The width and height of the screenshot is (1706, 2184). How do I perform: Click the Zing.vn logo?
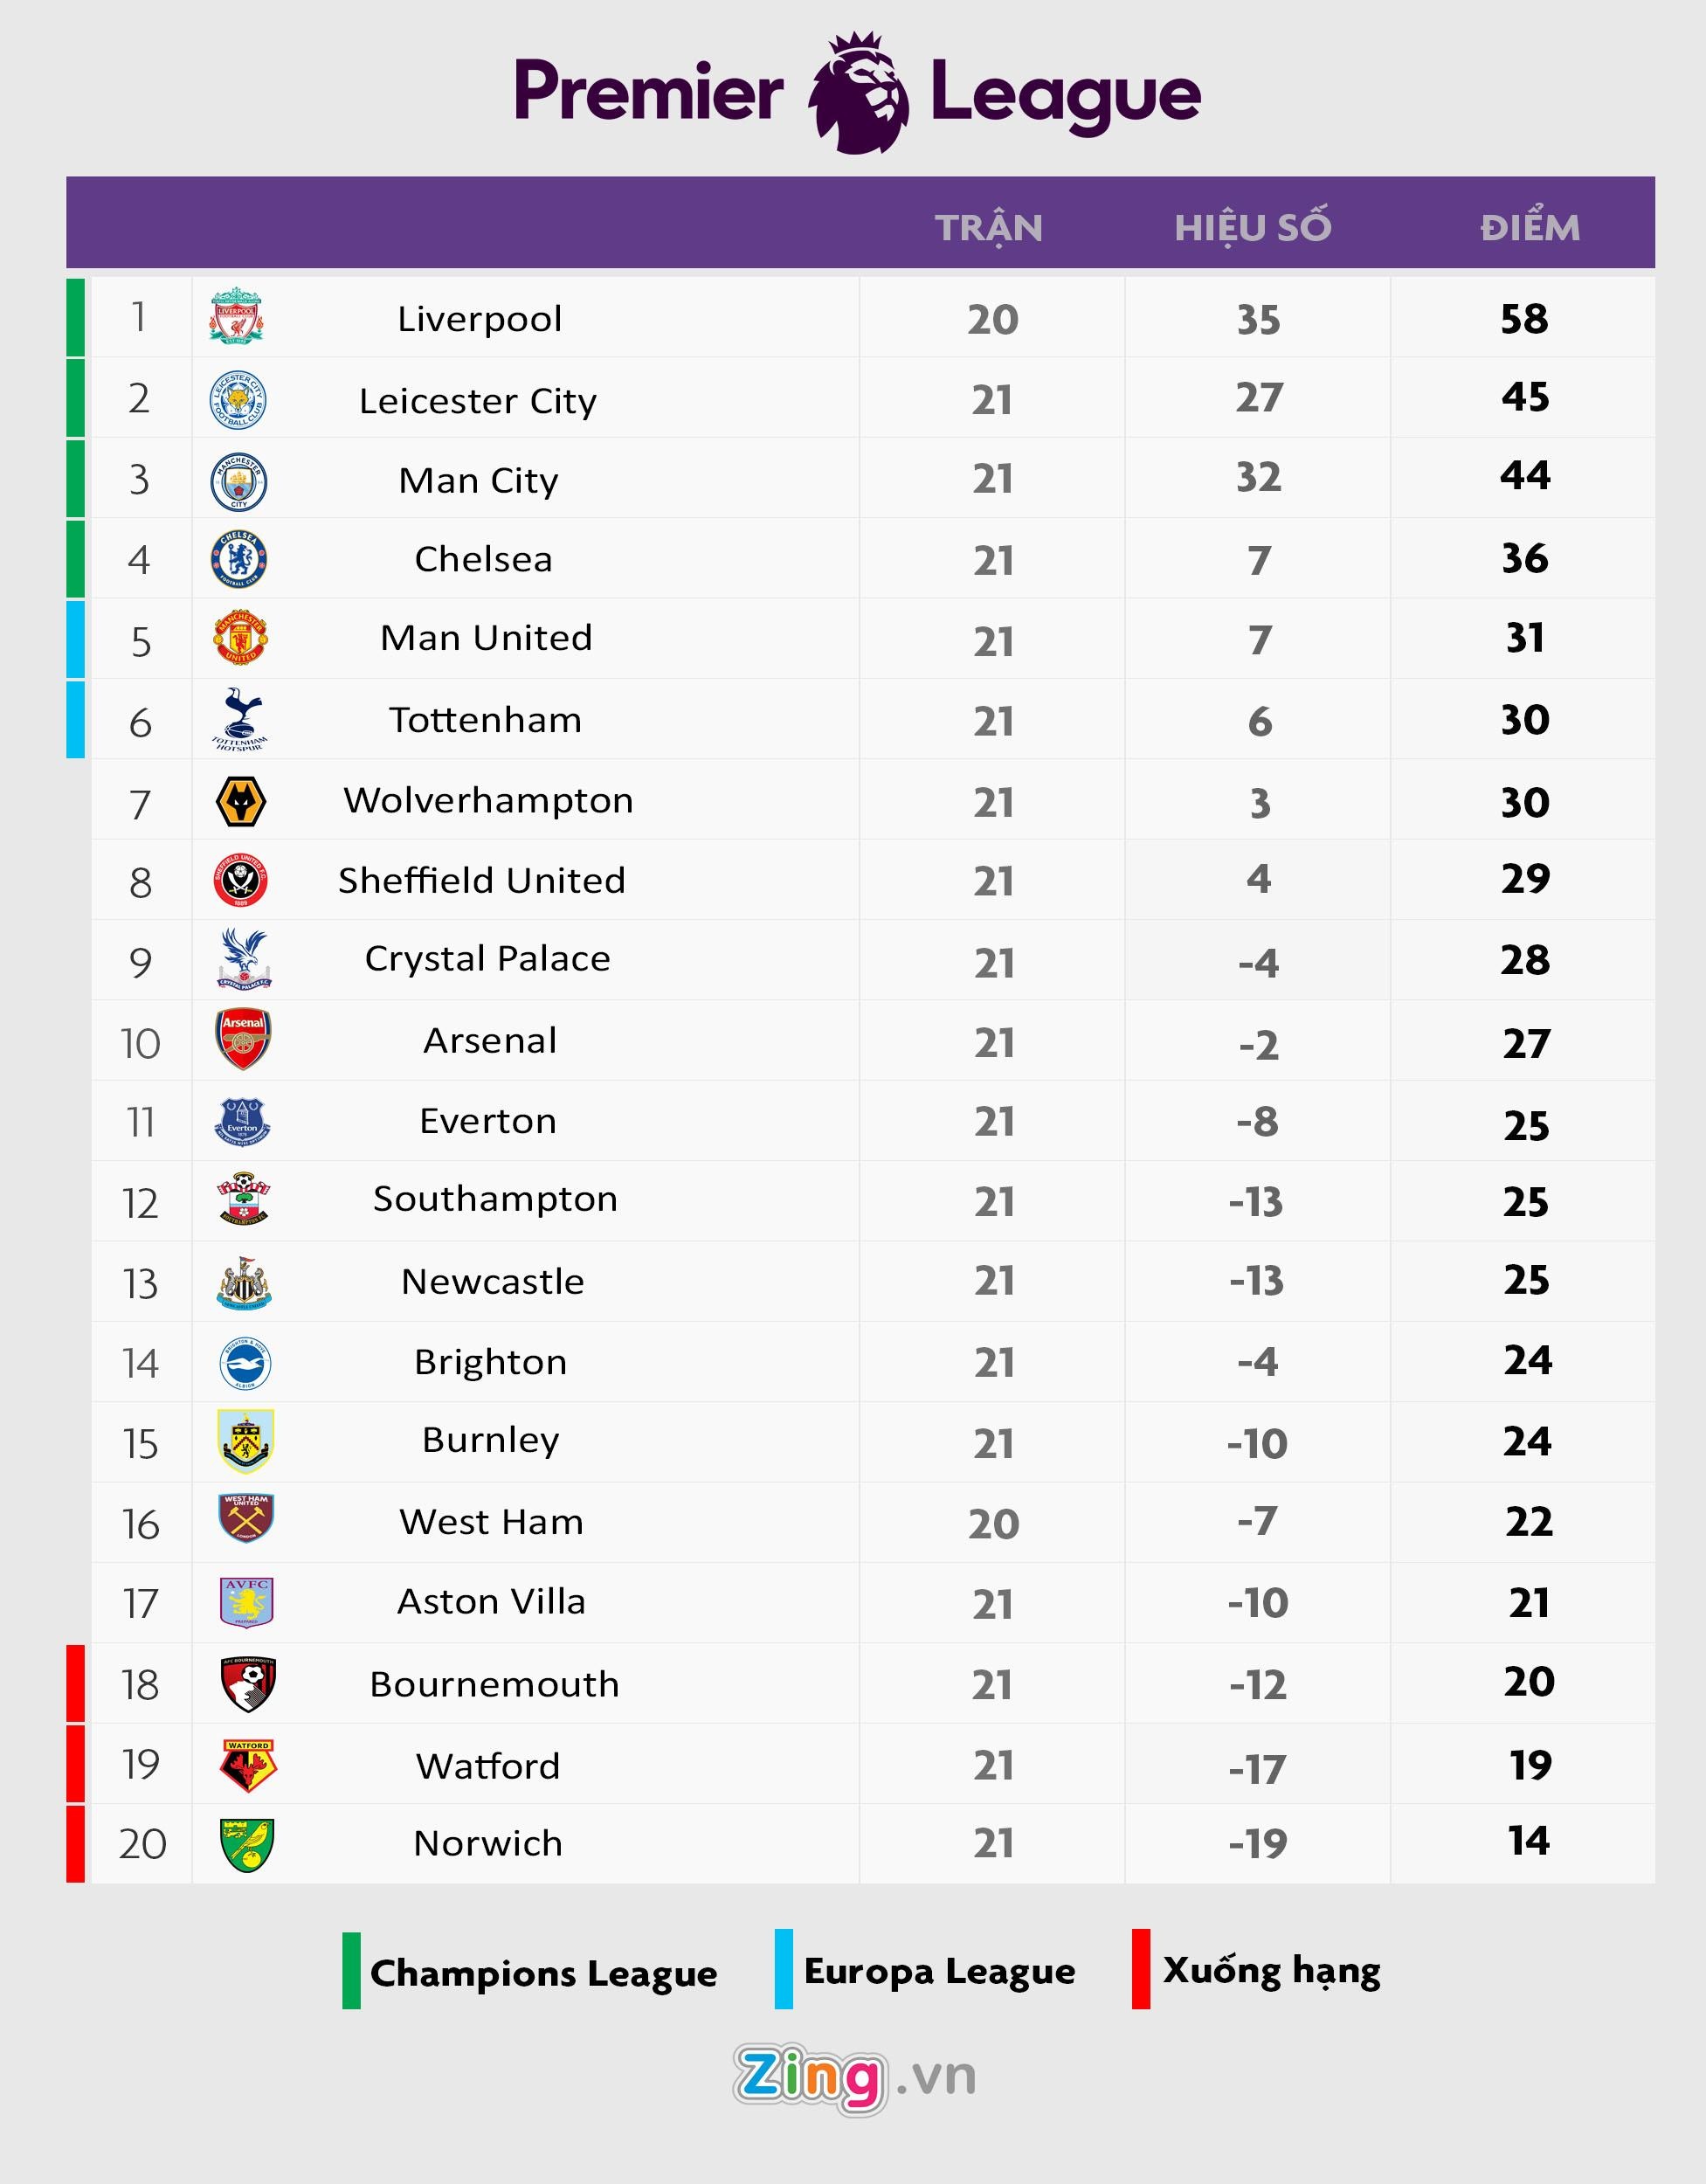(x=855, y=2078)
